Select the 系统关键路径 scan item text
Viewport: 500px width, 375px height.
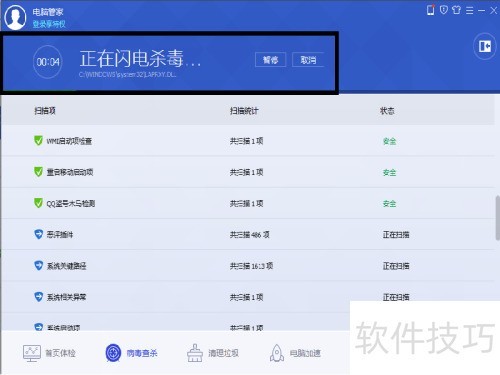point(66,266)
